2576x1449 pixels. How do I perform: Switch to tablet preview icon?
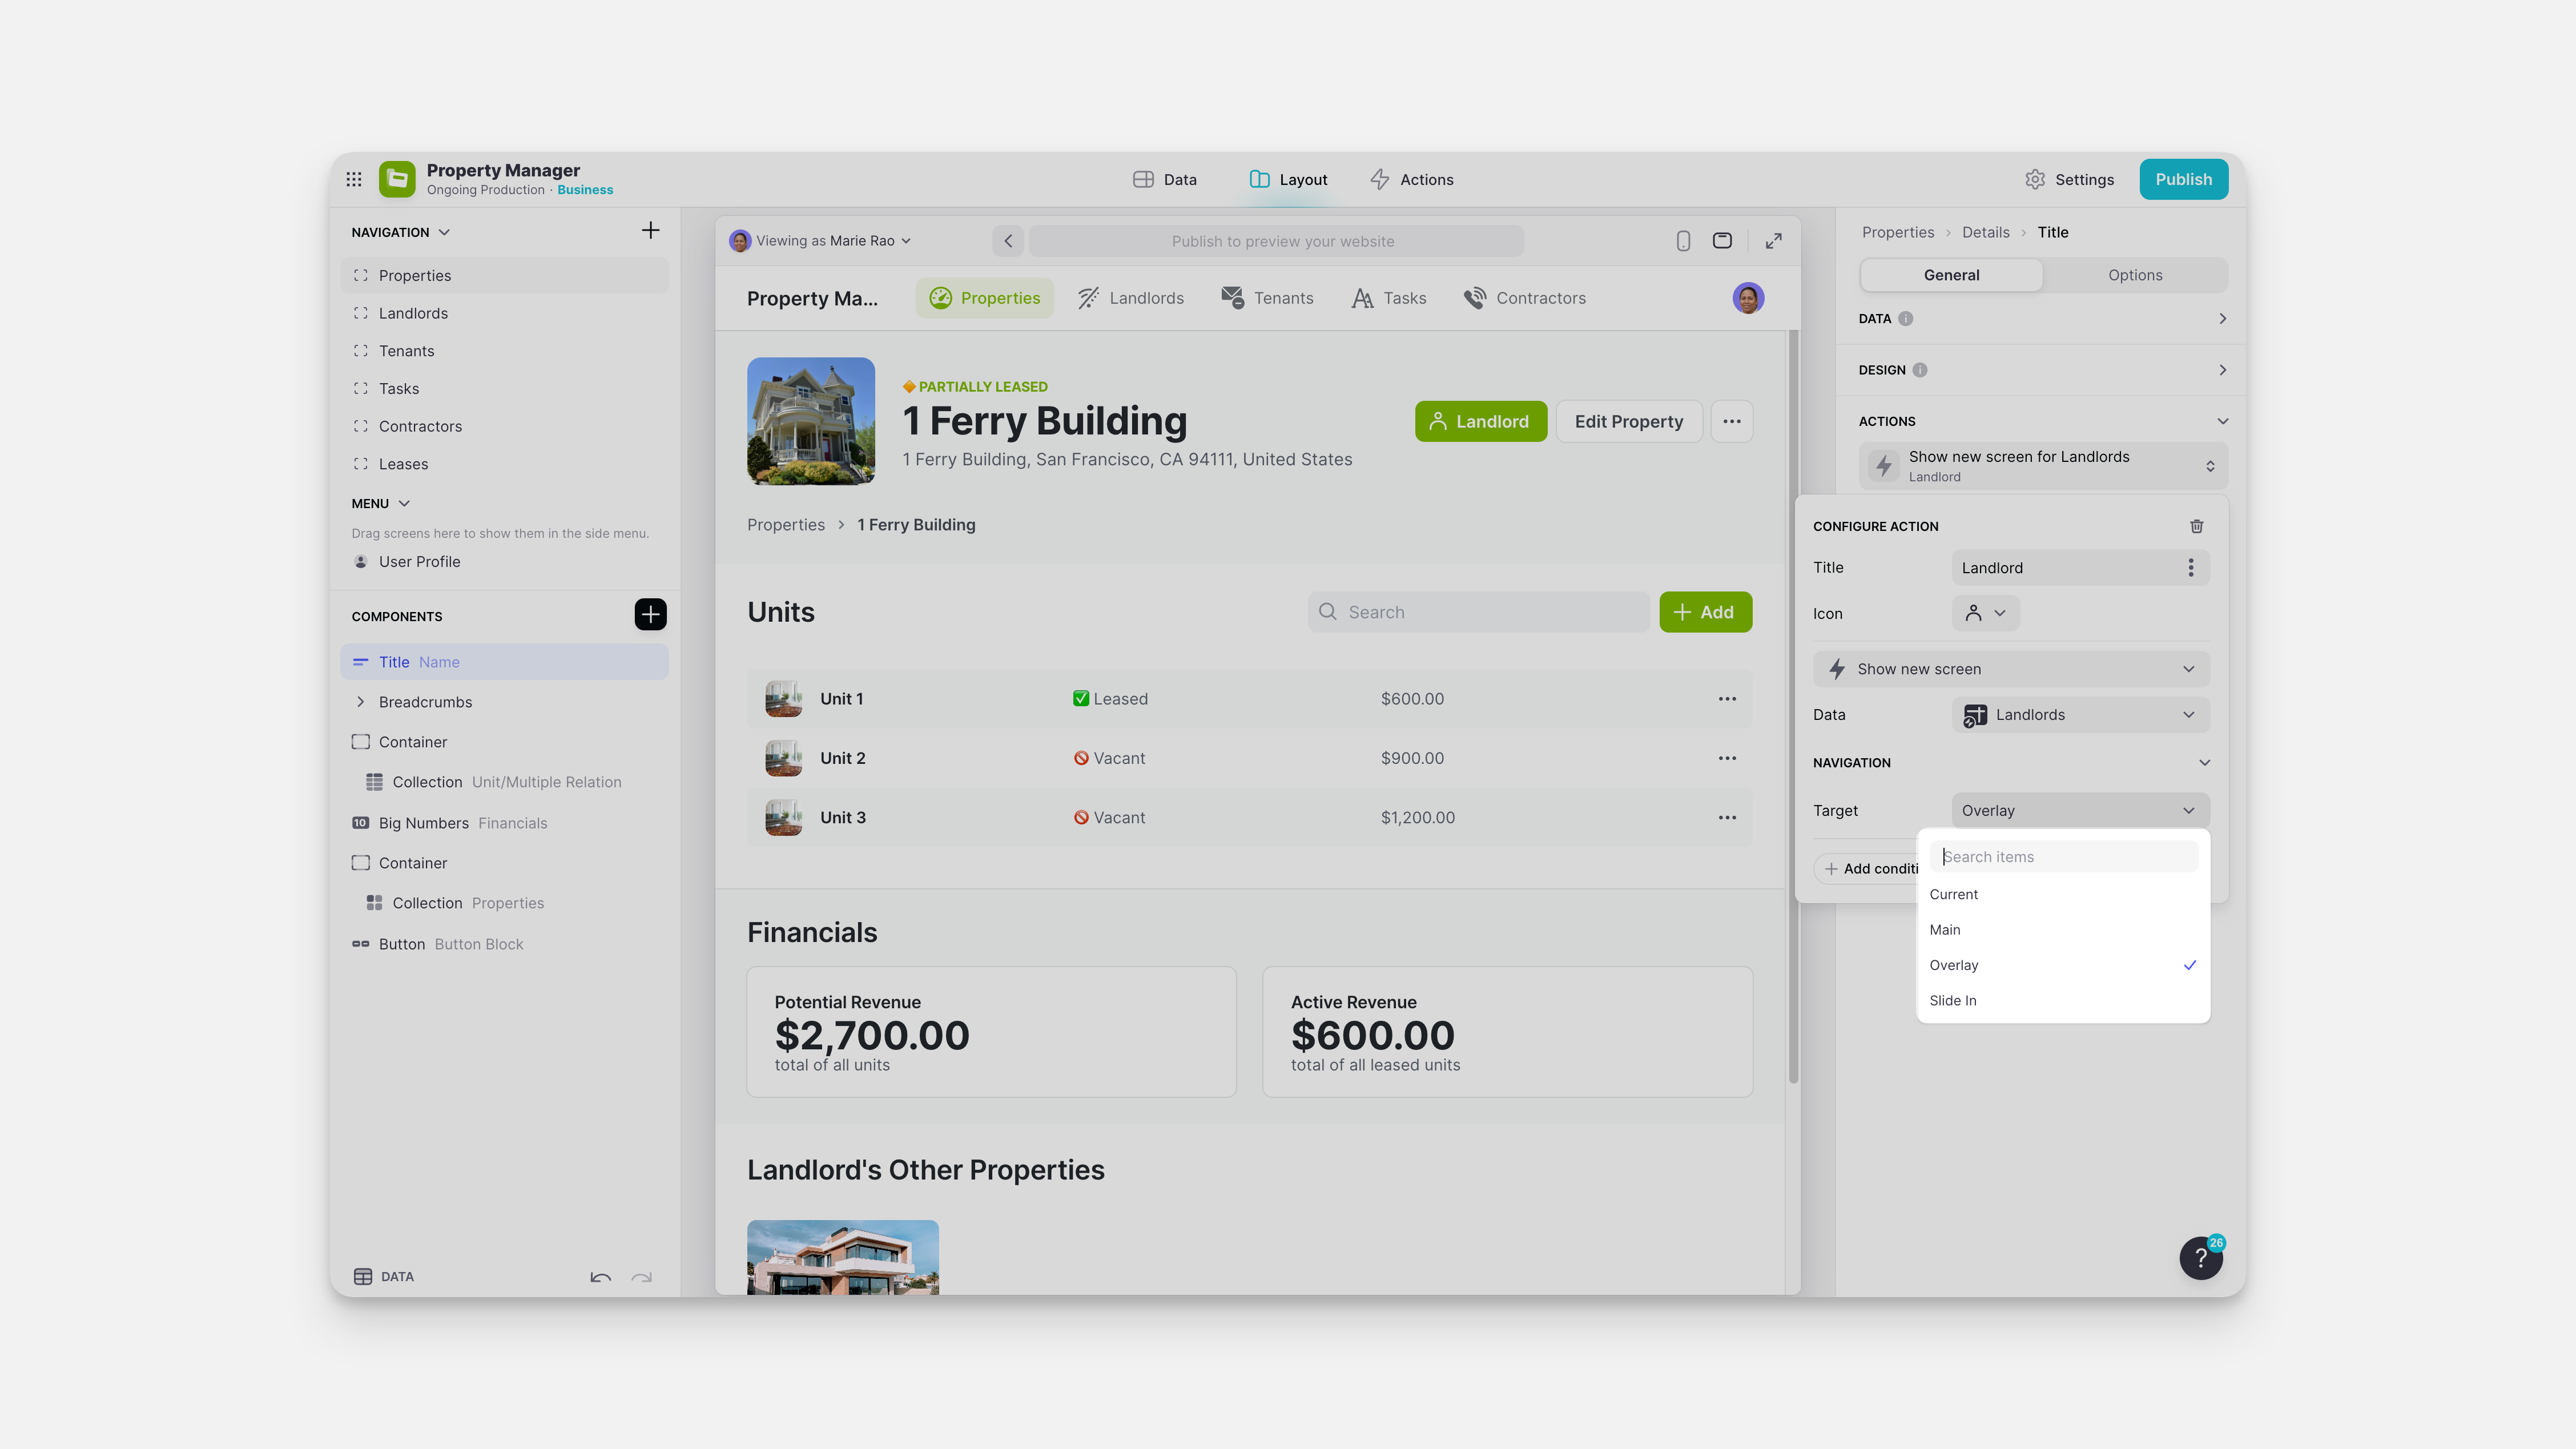point(1722,241)
